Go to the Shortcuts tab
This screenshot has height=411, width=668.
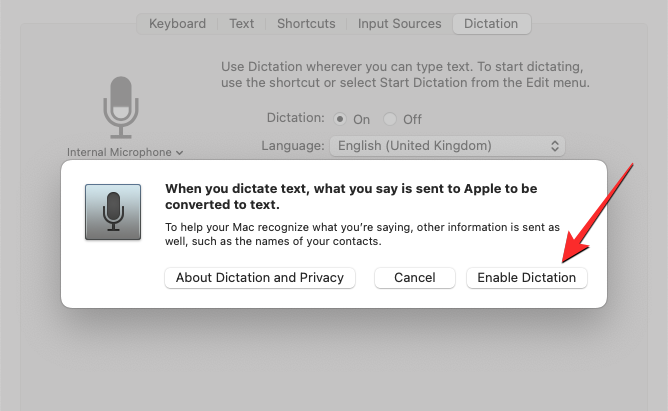[x=306, y=23]
